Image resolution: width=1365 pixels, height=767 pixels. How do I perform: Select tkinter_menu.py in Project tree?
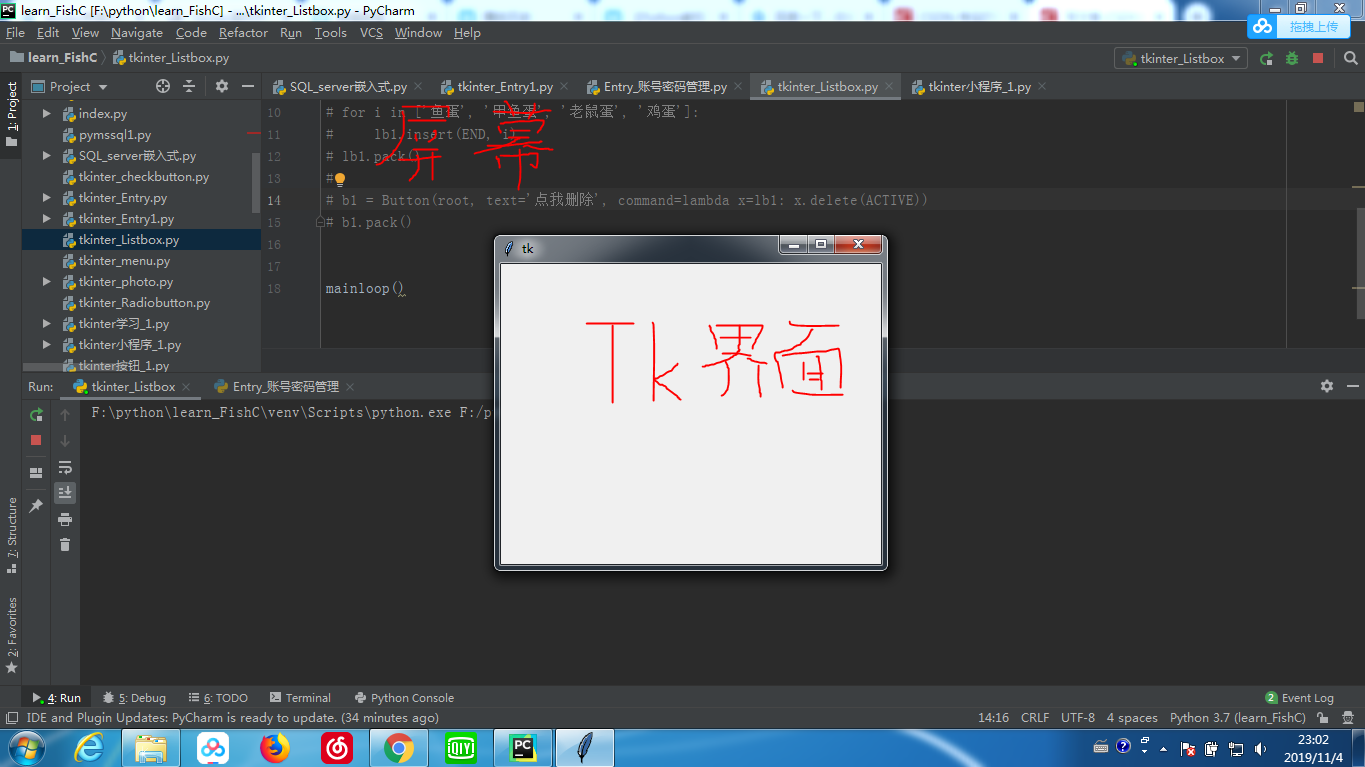pos(124,261)
